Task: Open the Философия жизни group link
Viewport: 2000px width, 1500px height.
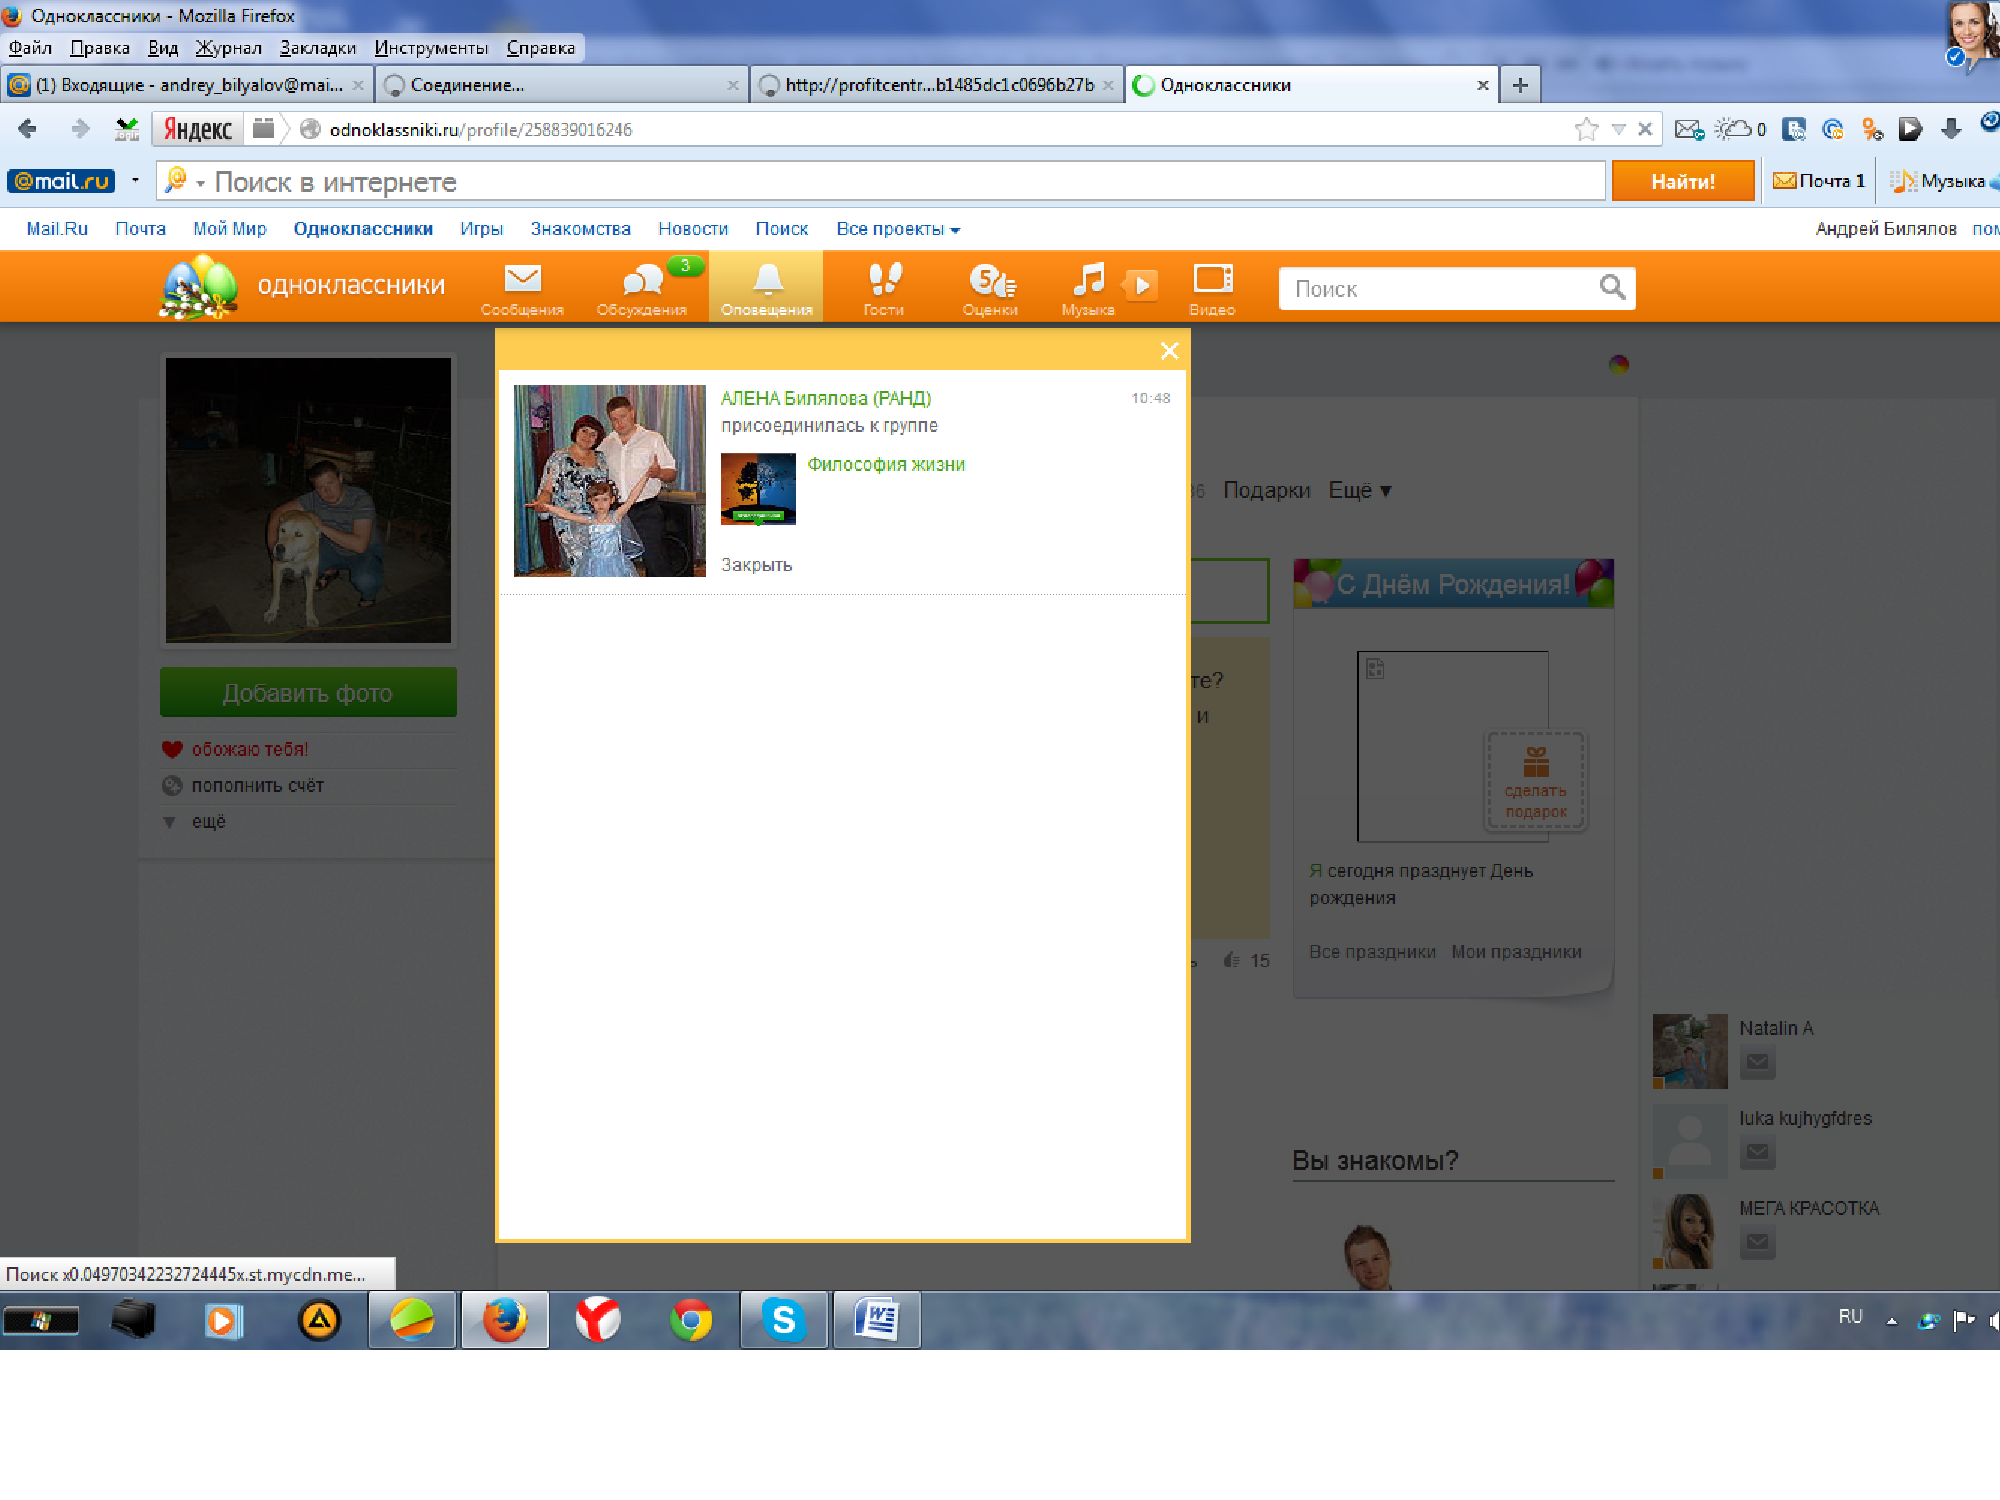Action: 886,464
